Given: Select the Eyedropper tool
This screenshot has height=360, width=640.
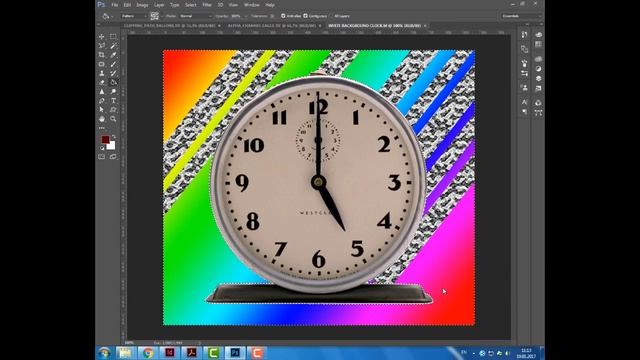Looking at the screenshot, I should pos(113,55).
